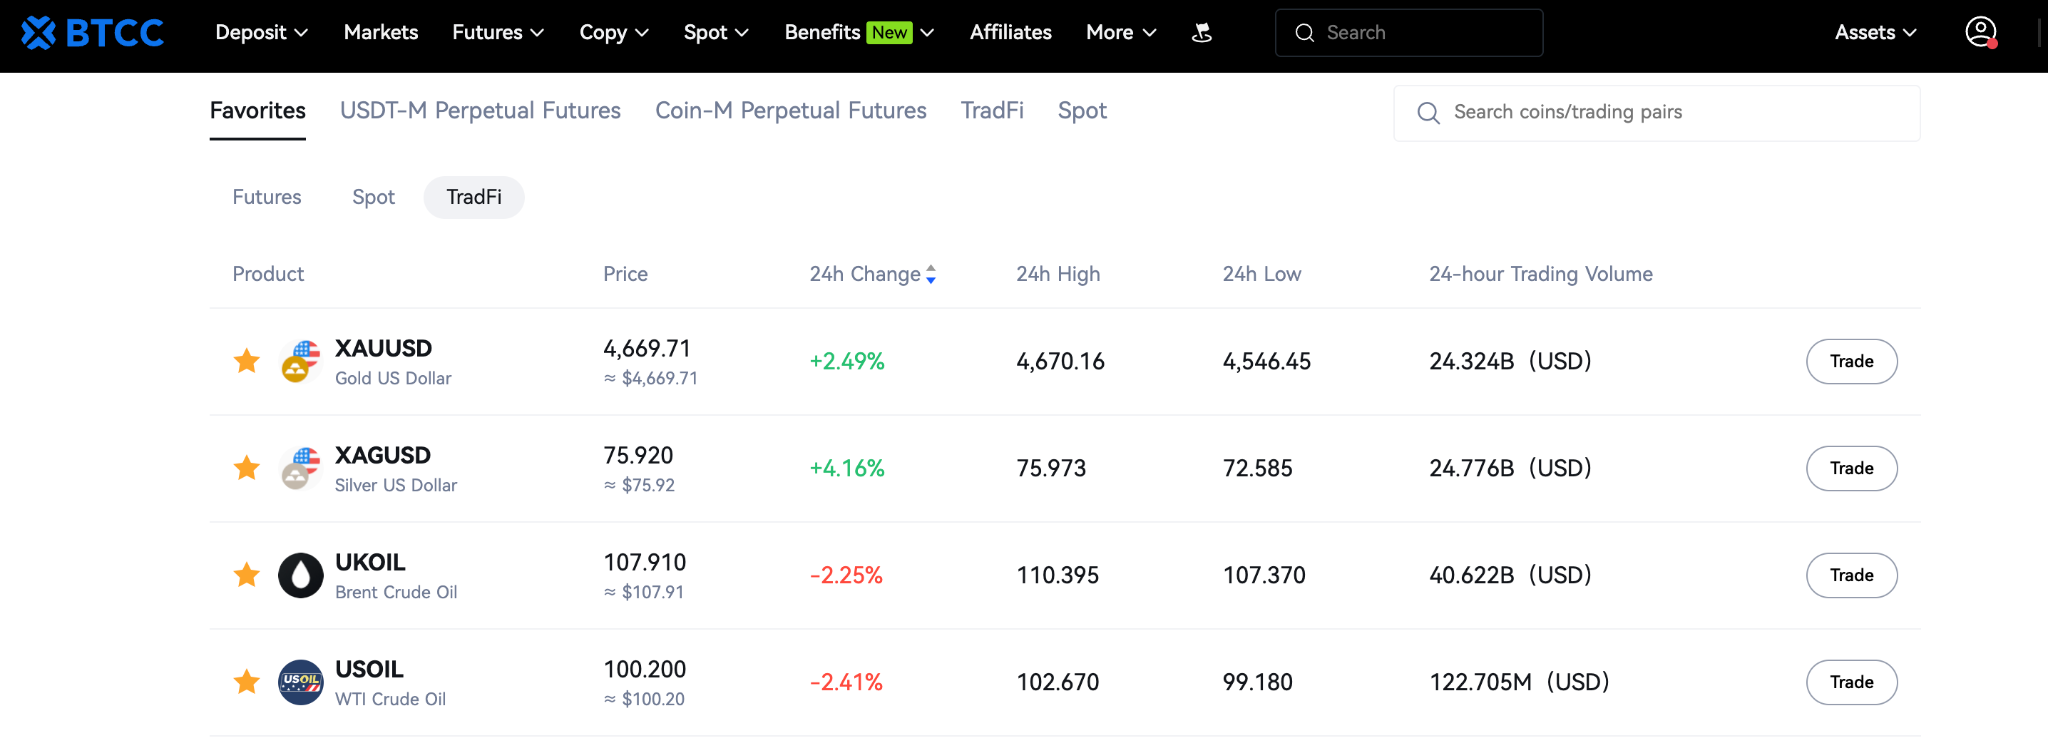Switch to USDT-M Perpetual Futures tab
This screenshot has height=746, width=2048.
(480, 111)
